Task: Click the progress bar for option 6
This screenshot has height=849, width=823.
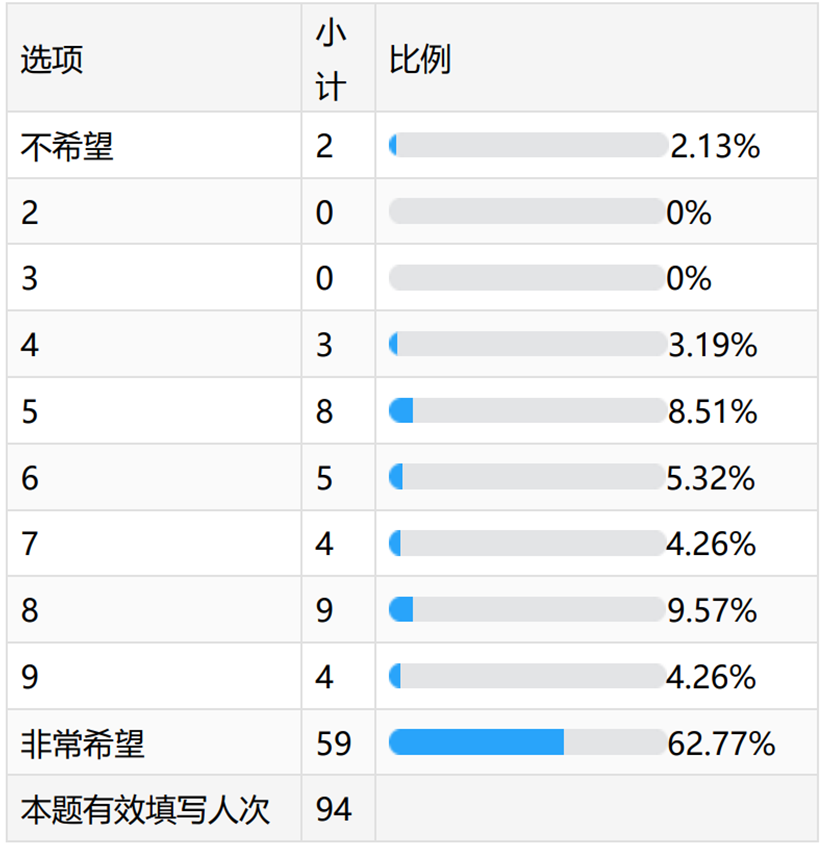Action: point(527,477)
